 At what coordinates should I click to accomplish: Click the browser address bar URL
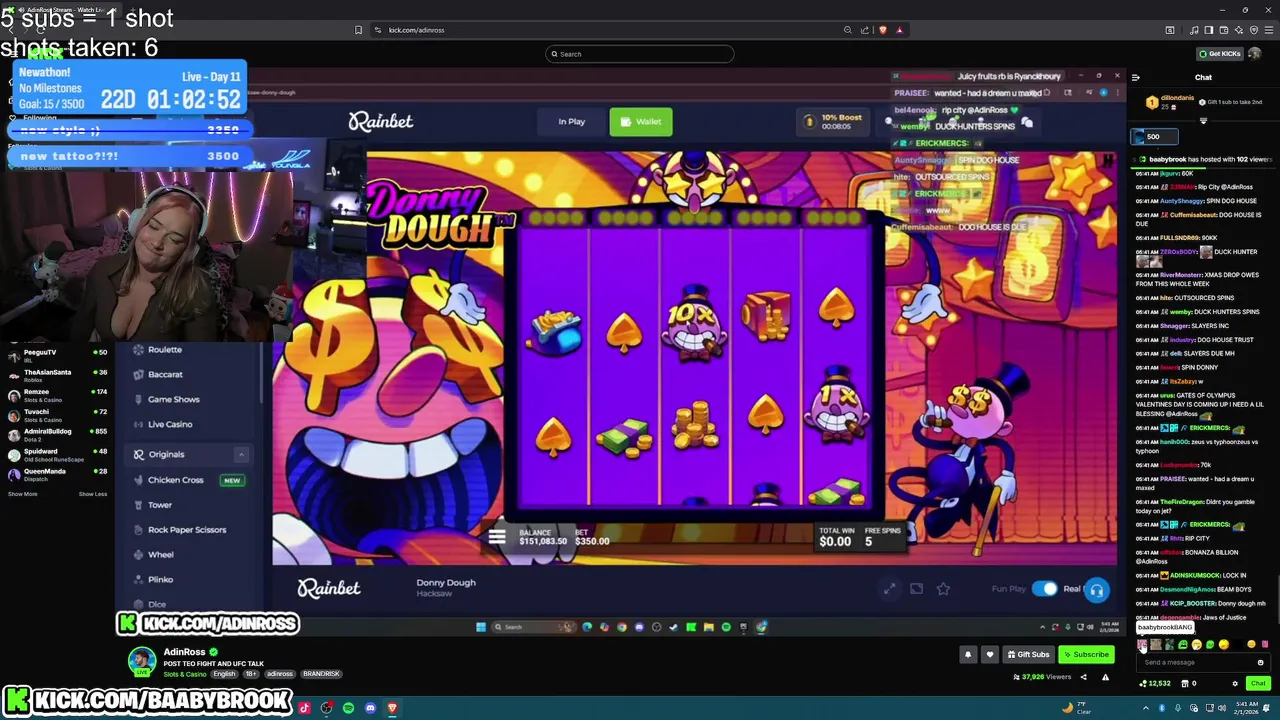pyautogui.click(x=416, y=30)
